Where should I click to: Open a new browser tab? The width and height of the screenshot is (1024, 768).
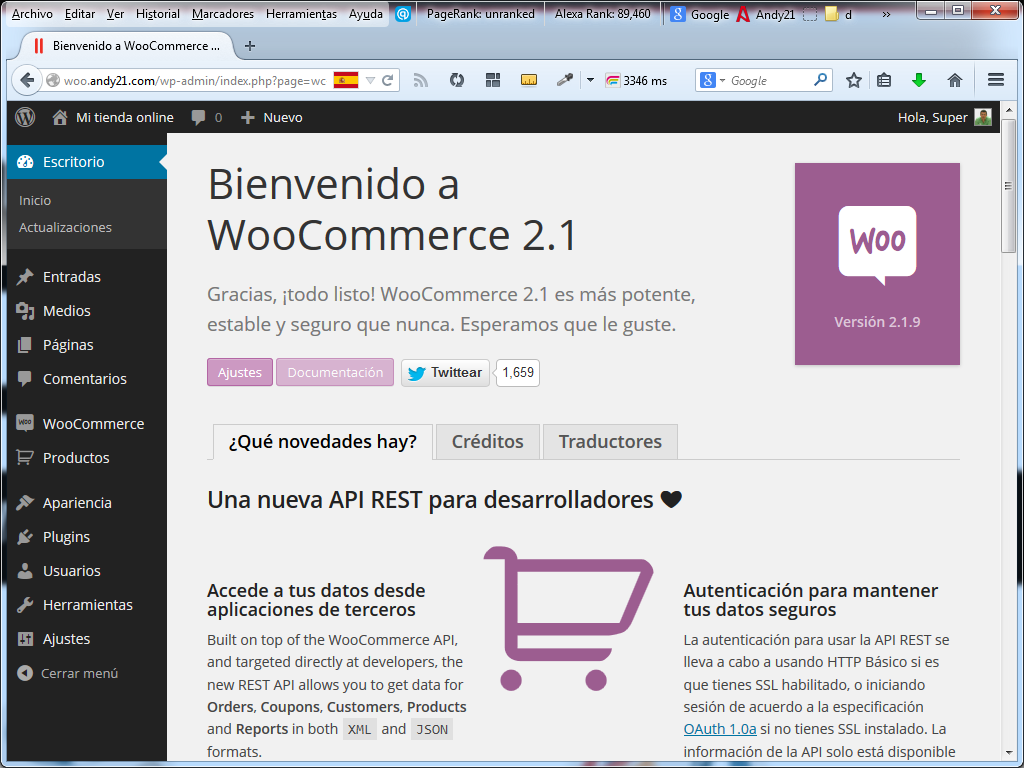(x=249, y=46)
